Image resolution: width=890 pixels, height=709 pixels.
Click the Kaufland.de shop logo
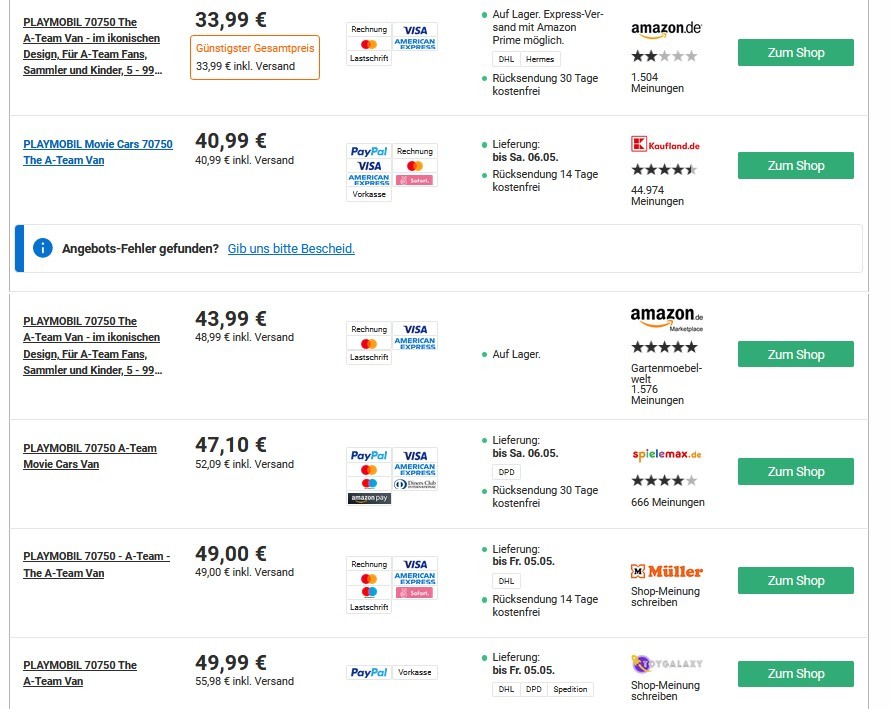pyautogui.click(x=665, y=145)
